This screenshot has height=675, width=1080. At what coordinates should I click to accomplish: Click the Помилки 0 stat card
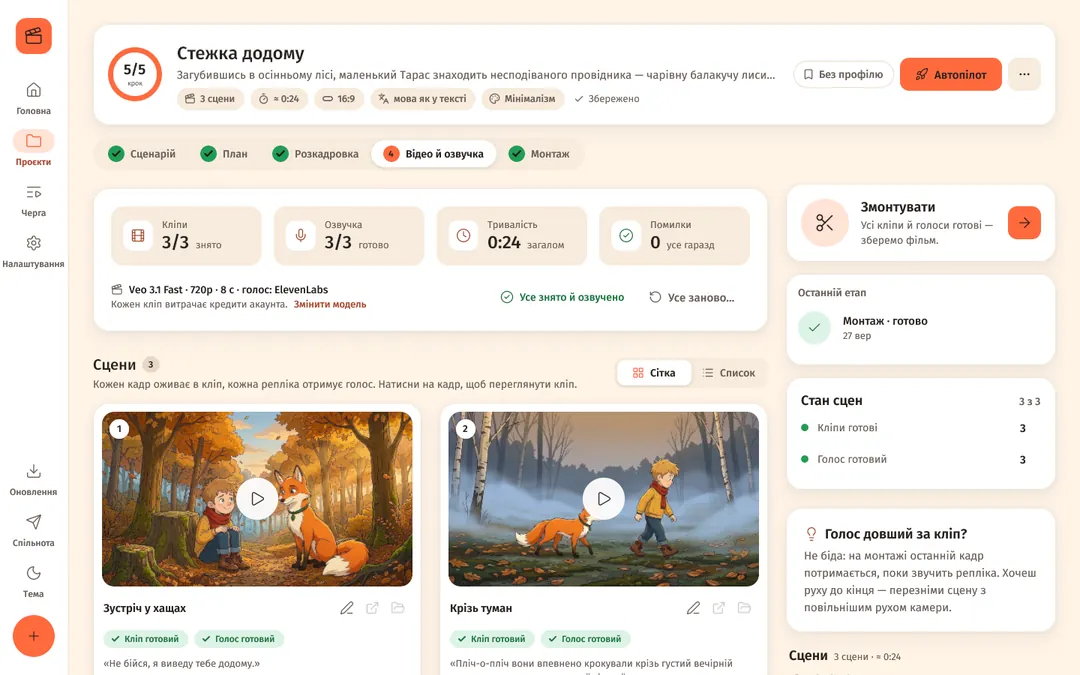click(674, 236)
